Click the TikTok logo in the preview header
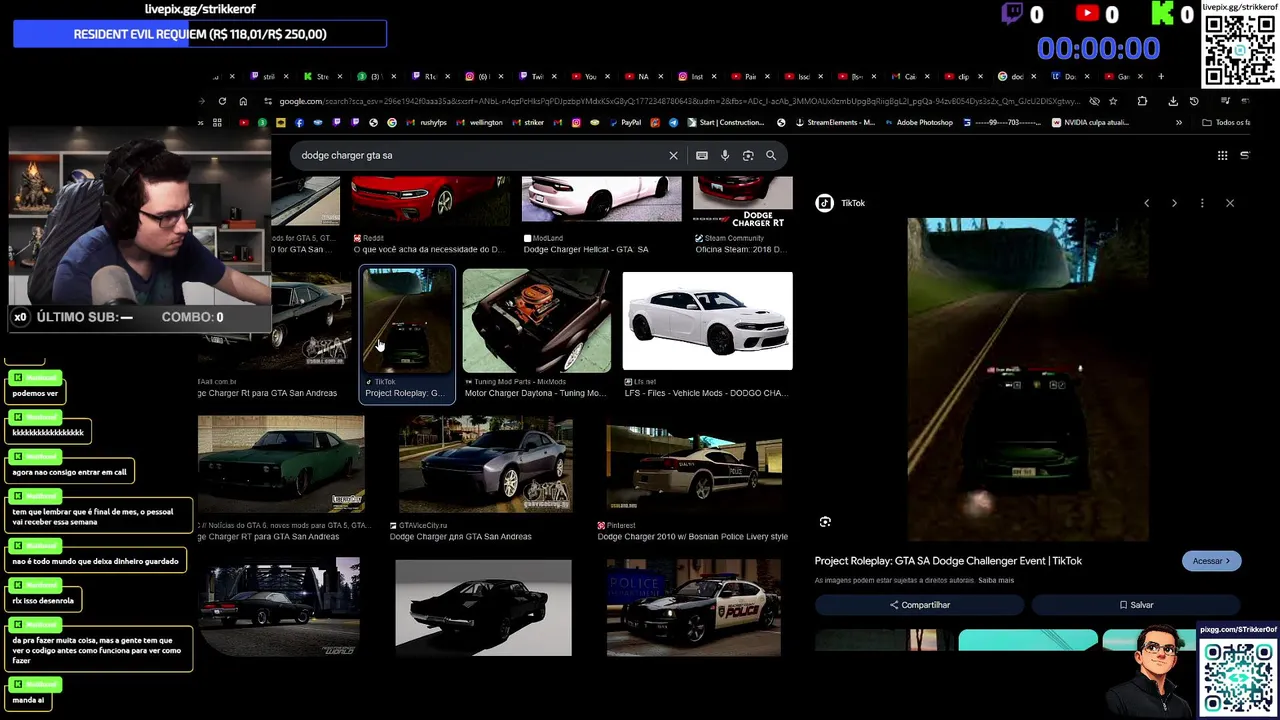Screen dimensions: 1280x720 point(824,203)
